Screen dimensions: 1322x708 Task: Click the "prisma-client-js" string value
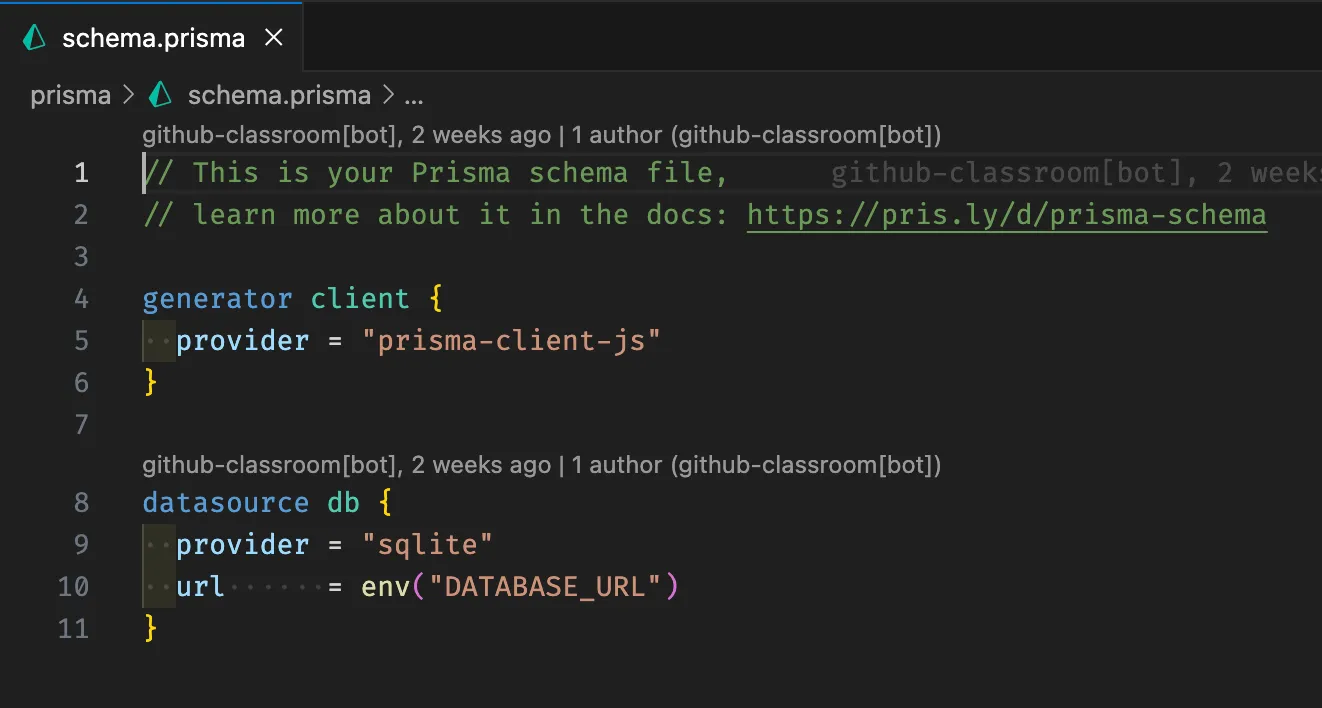coord(512,341)
